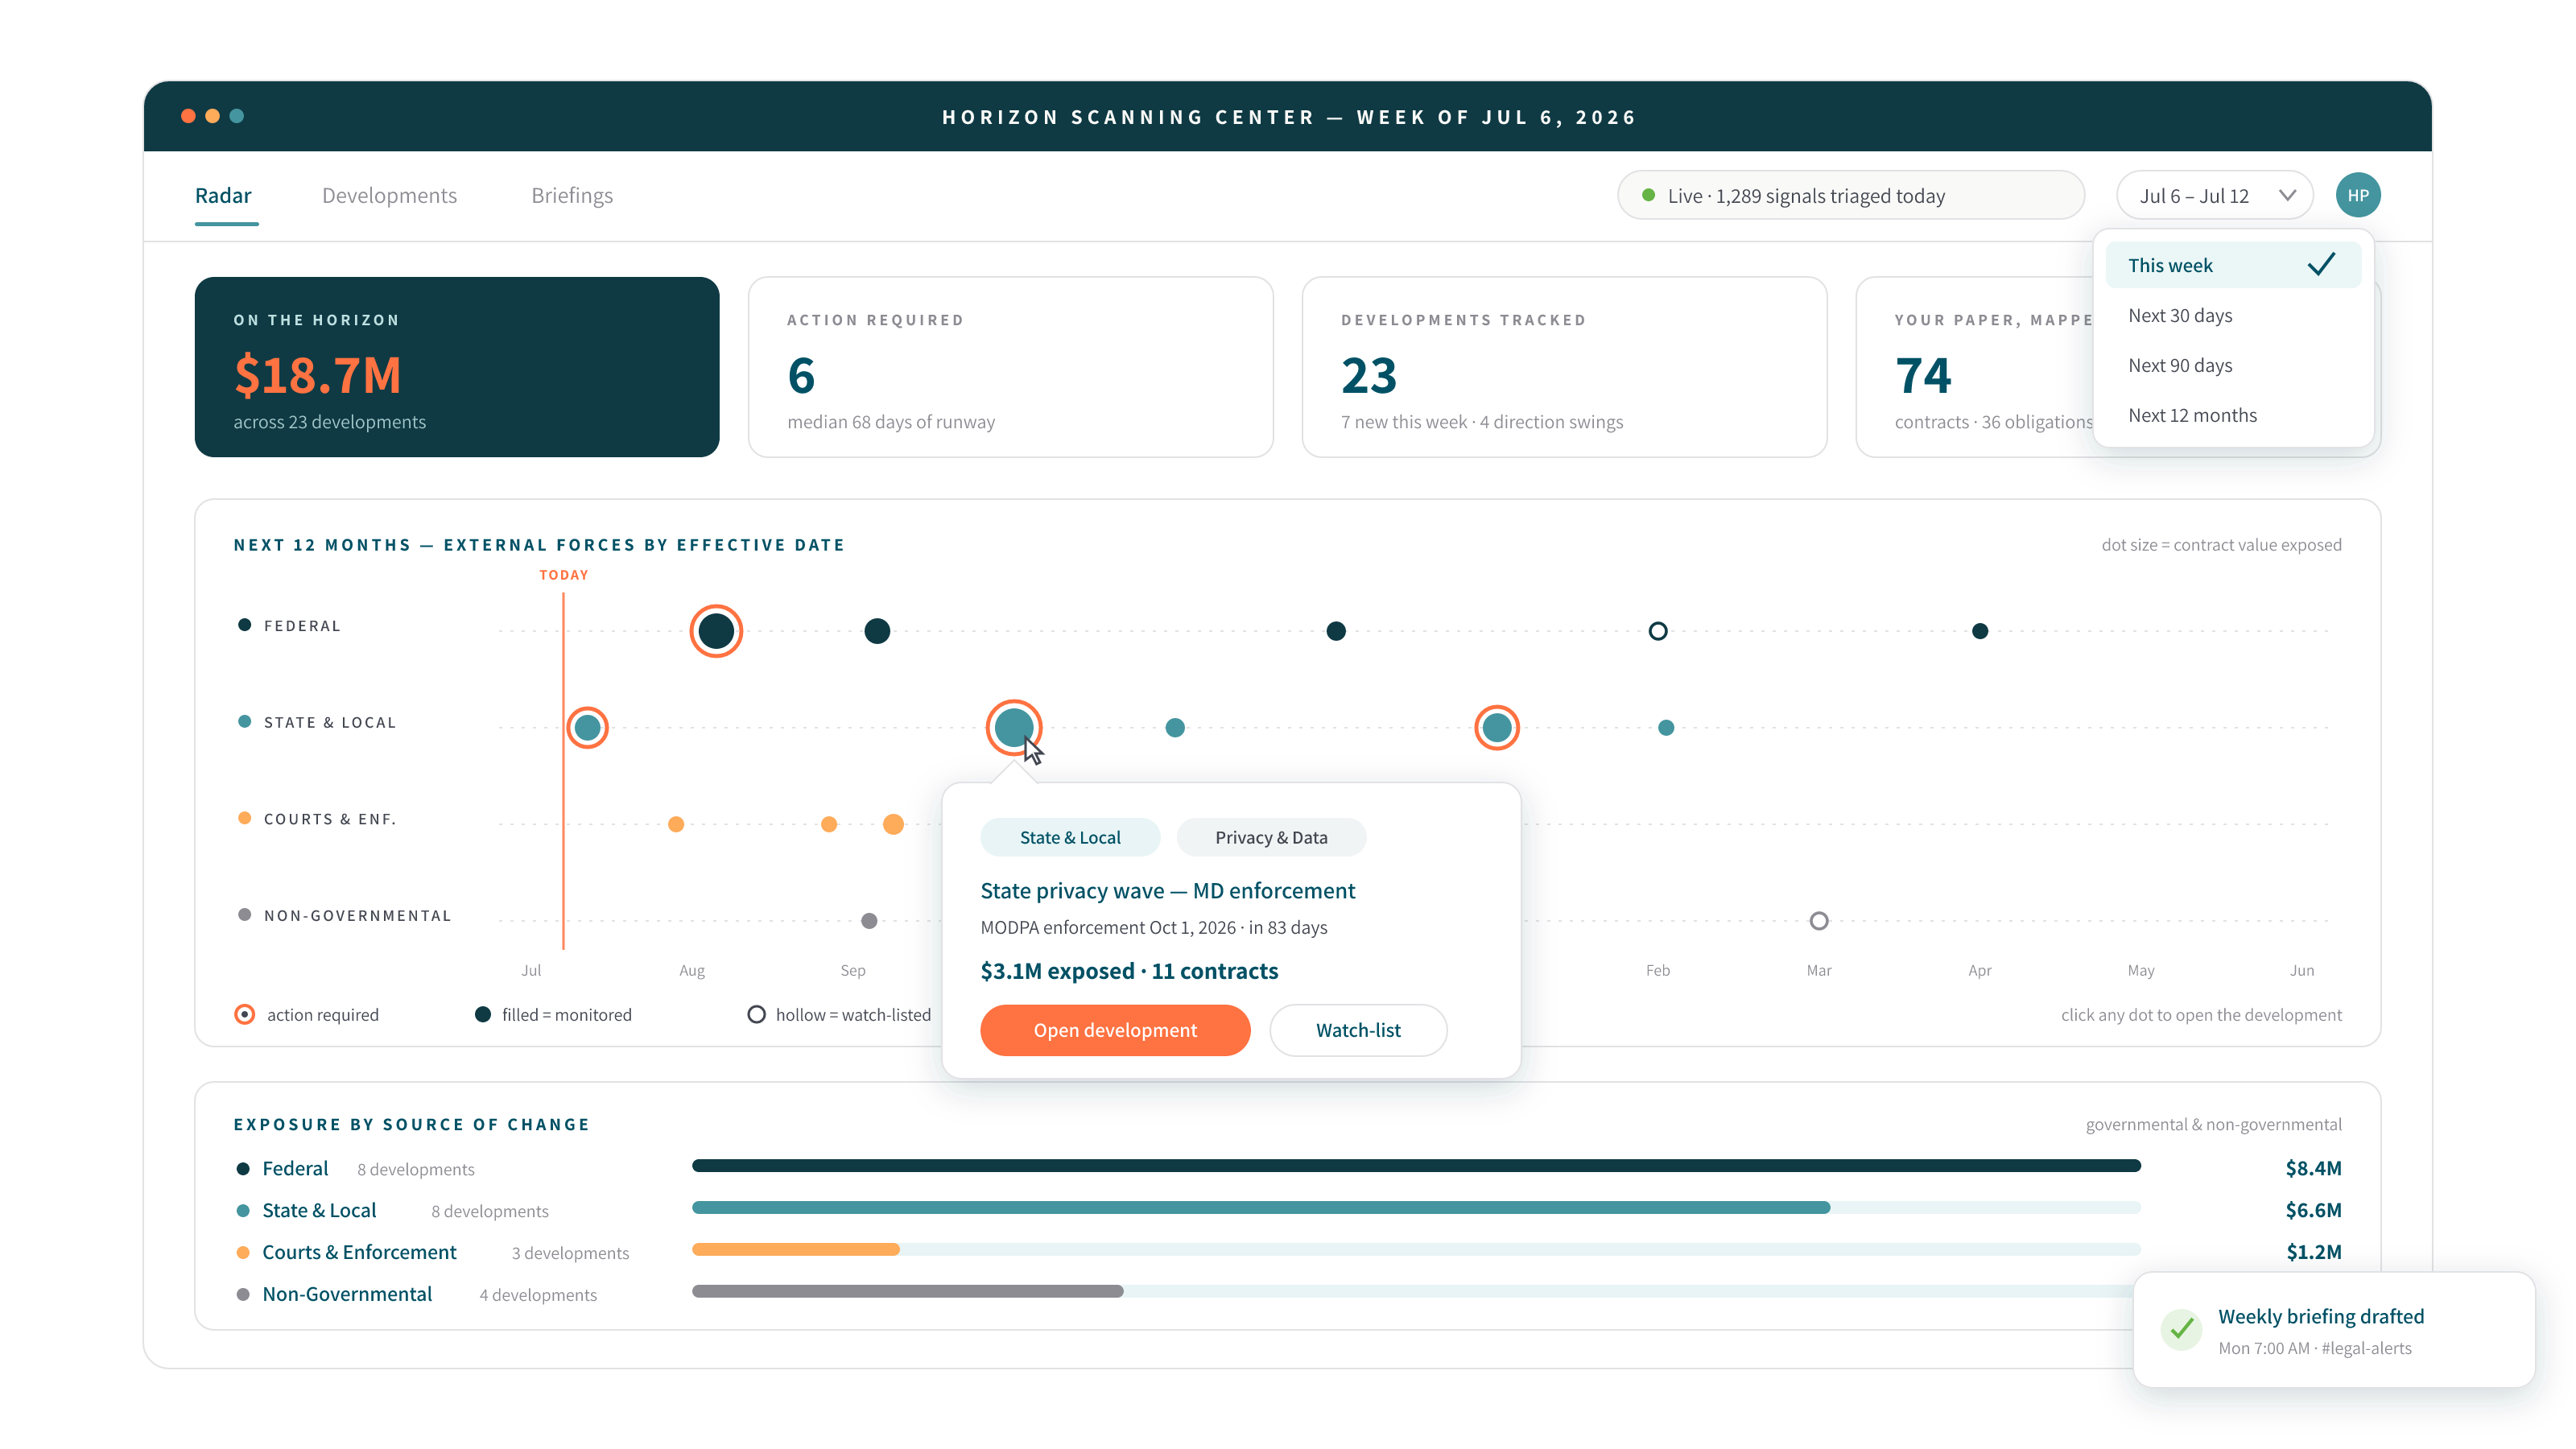Click State & Local action dot near today line
Viewport: 2576px width, 1449px height.
(588, 727)
